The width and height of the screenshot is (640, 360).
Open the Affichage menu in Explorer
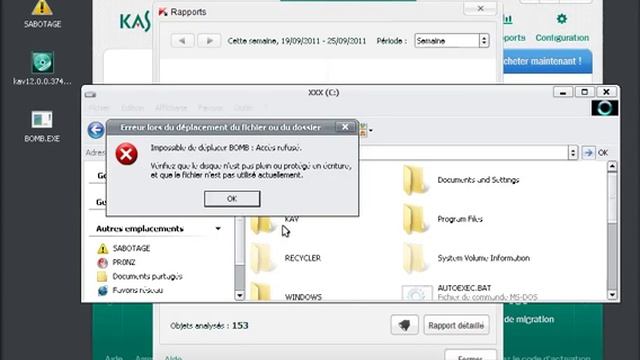pyautogui.click(x=171, y=108)
